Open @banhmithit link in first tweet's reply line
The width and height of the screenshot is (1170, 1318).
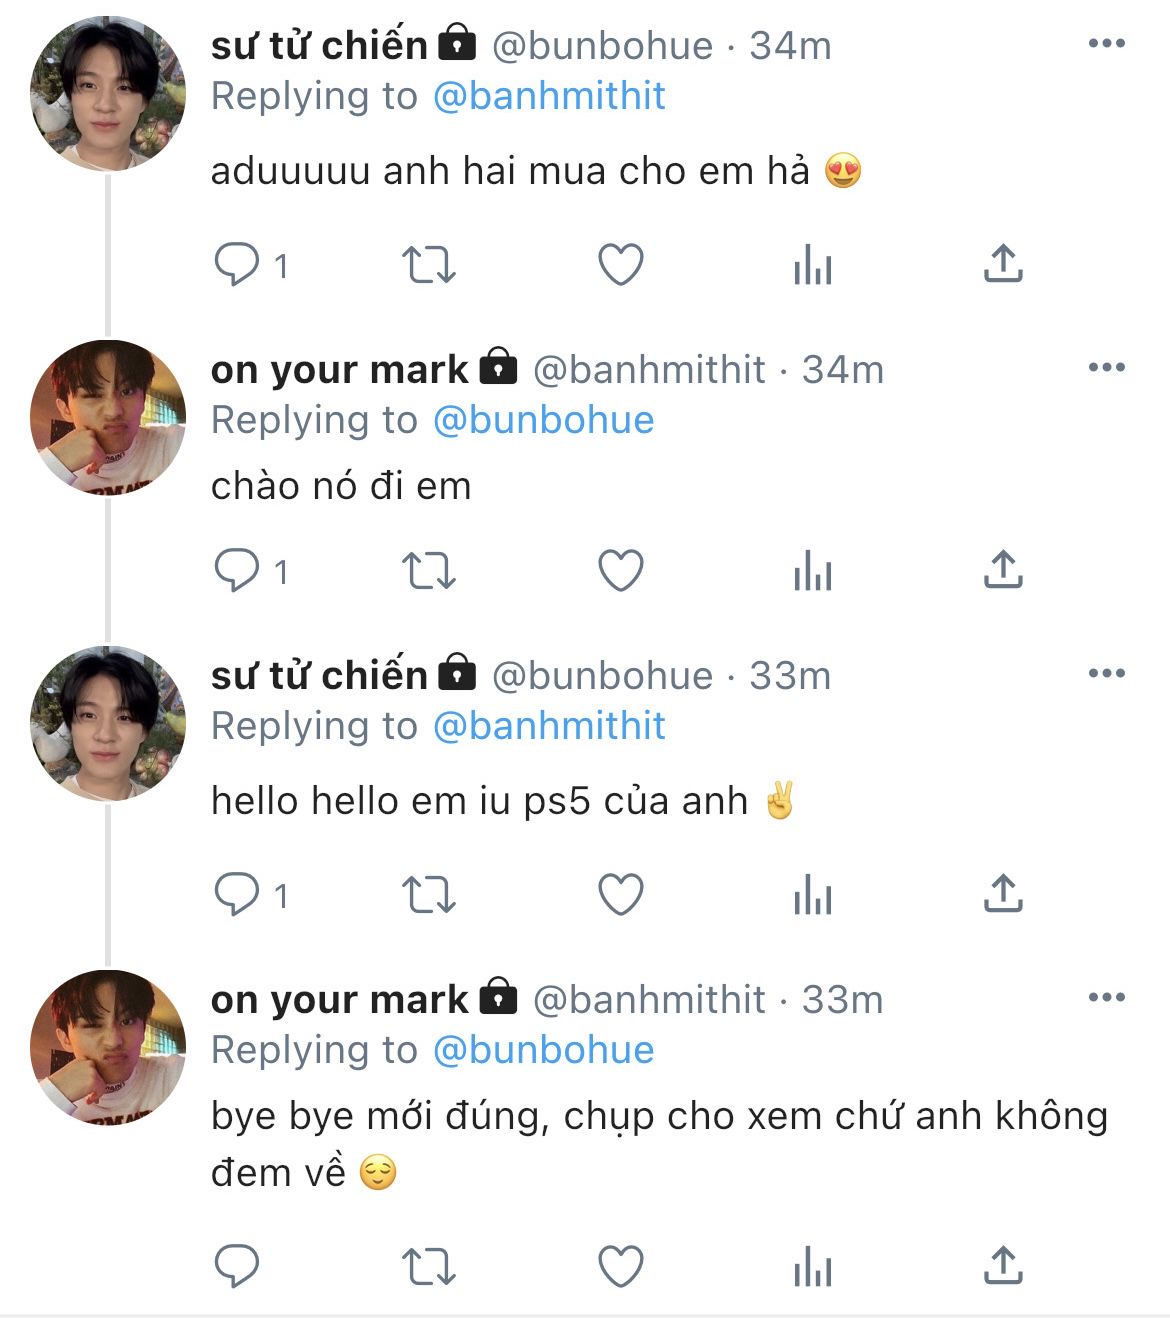pos(549,96)
